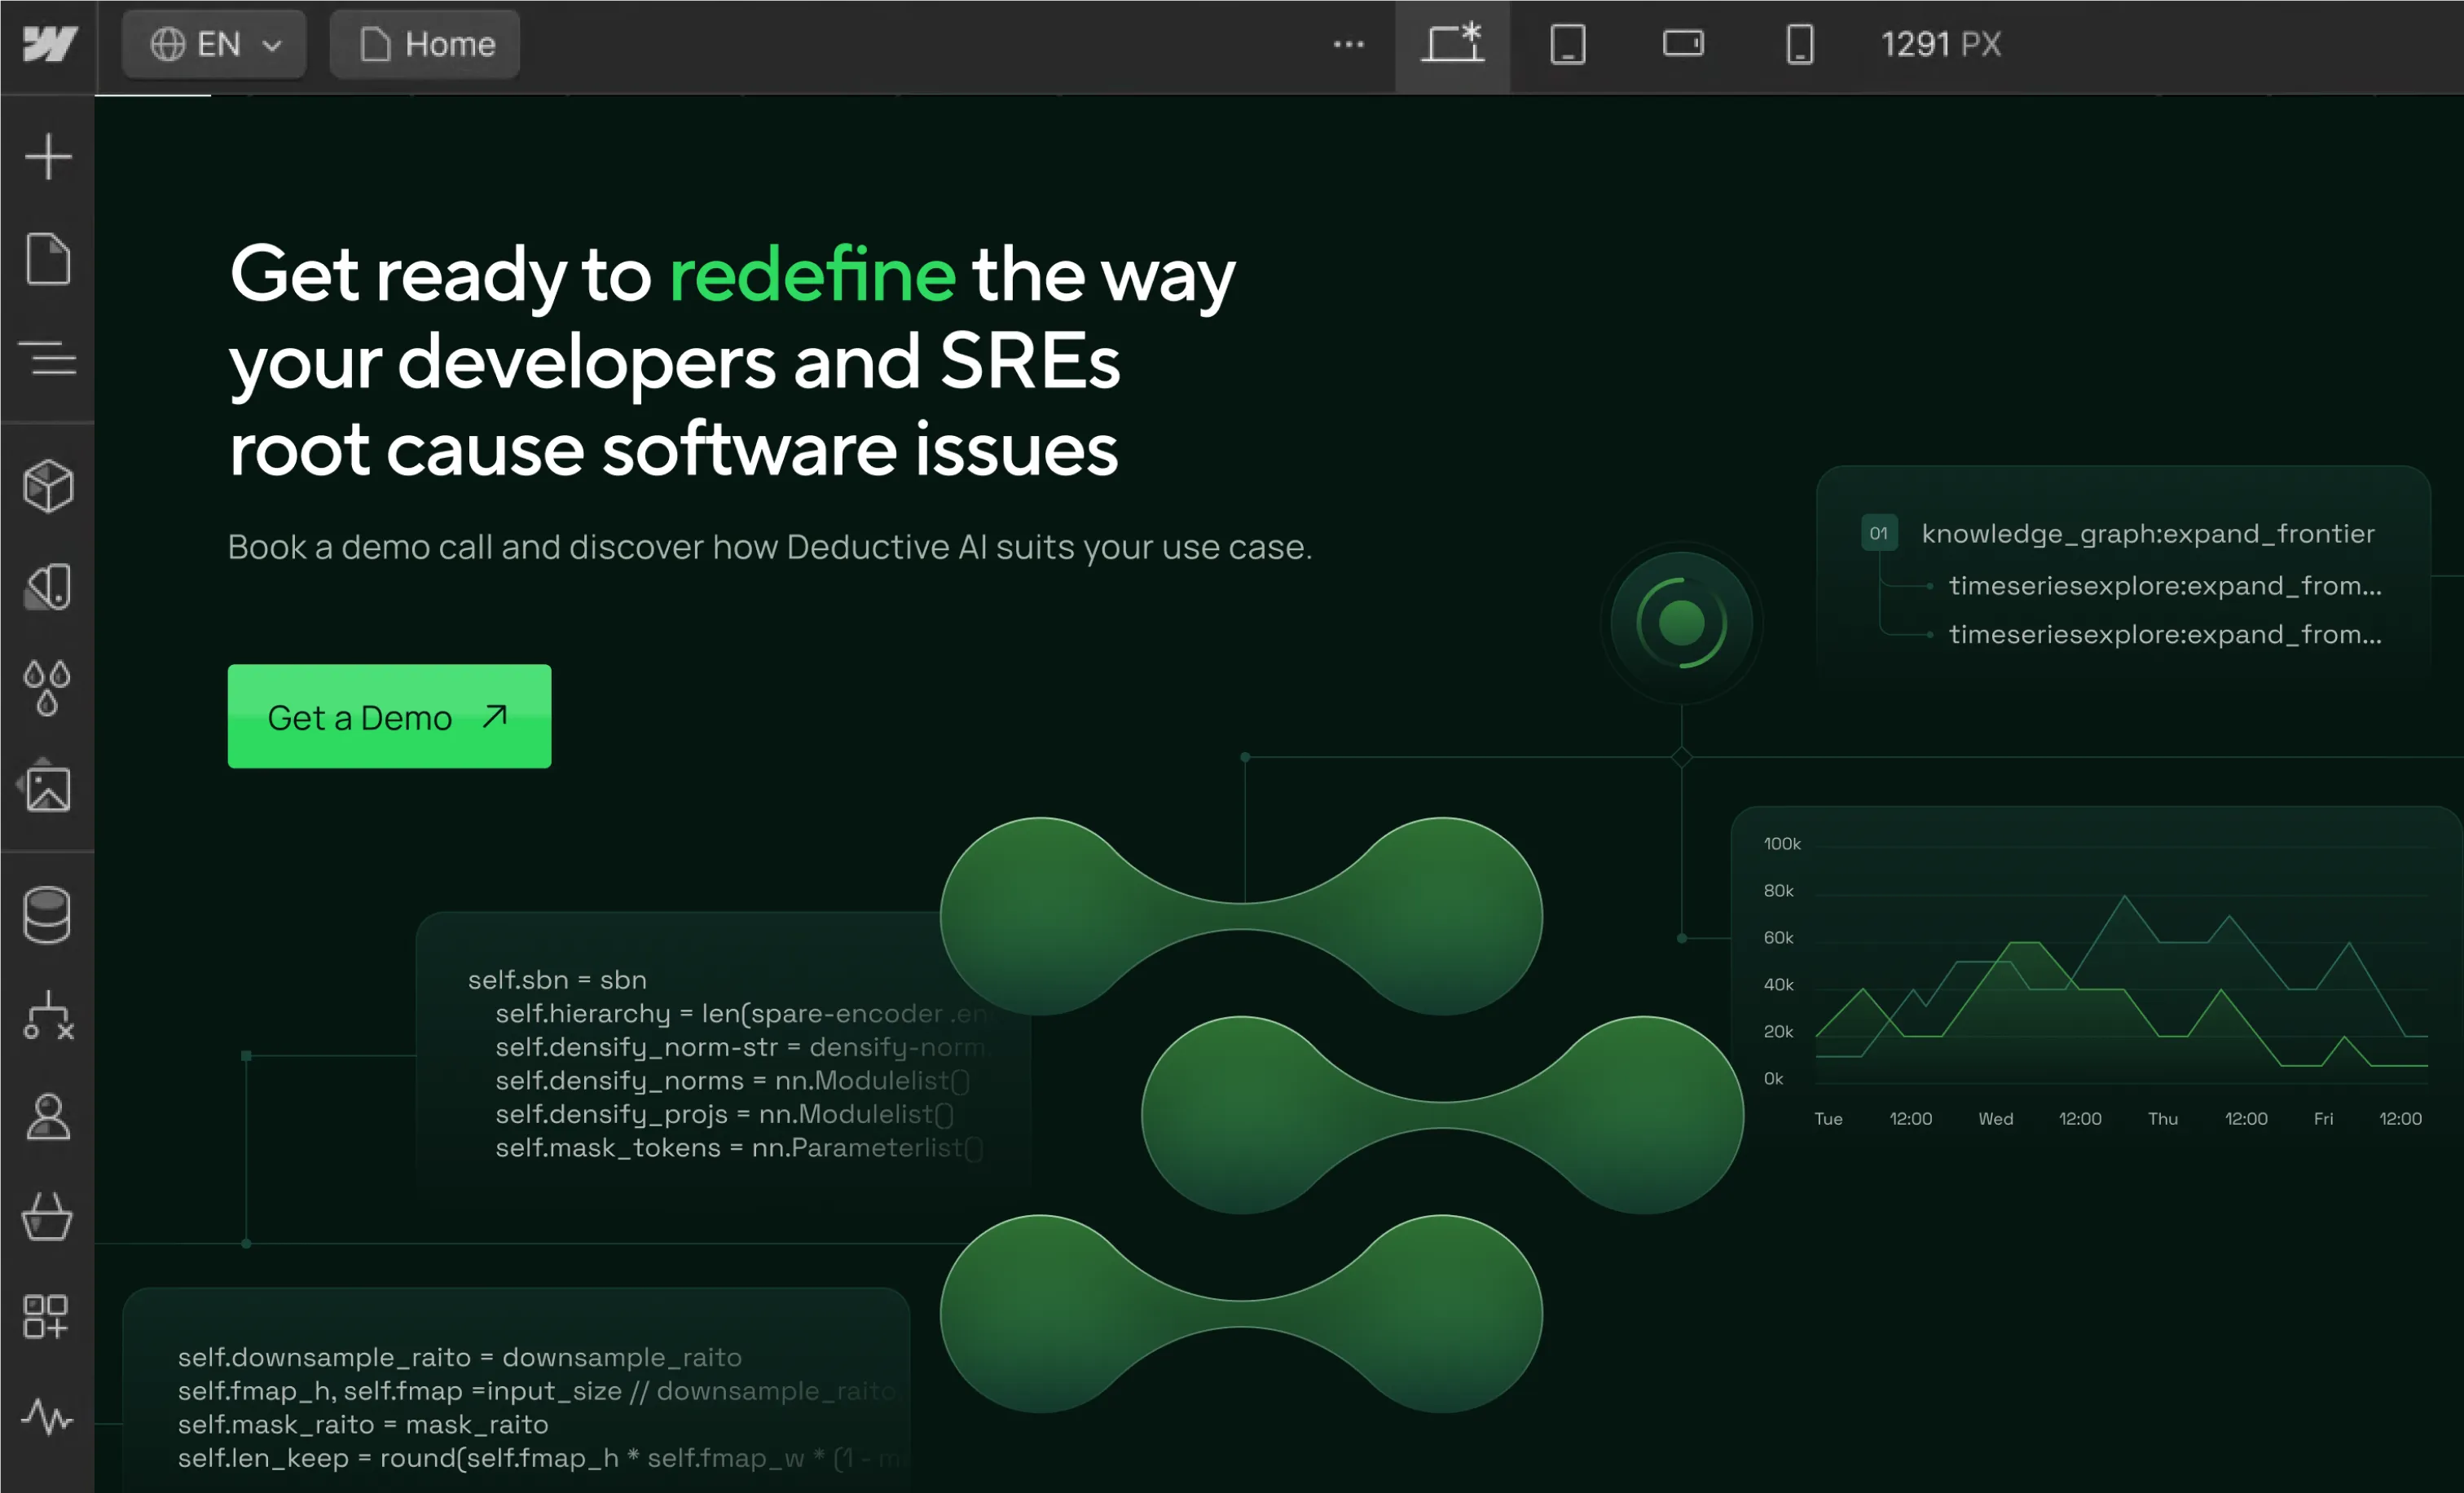Screen dimensions: 2464x1493
Task: Open the CMS database icon
Action: pos(48,915)
